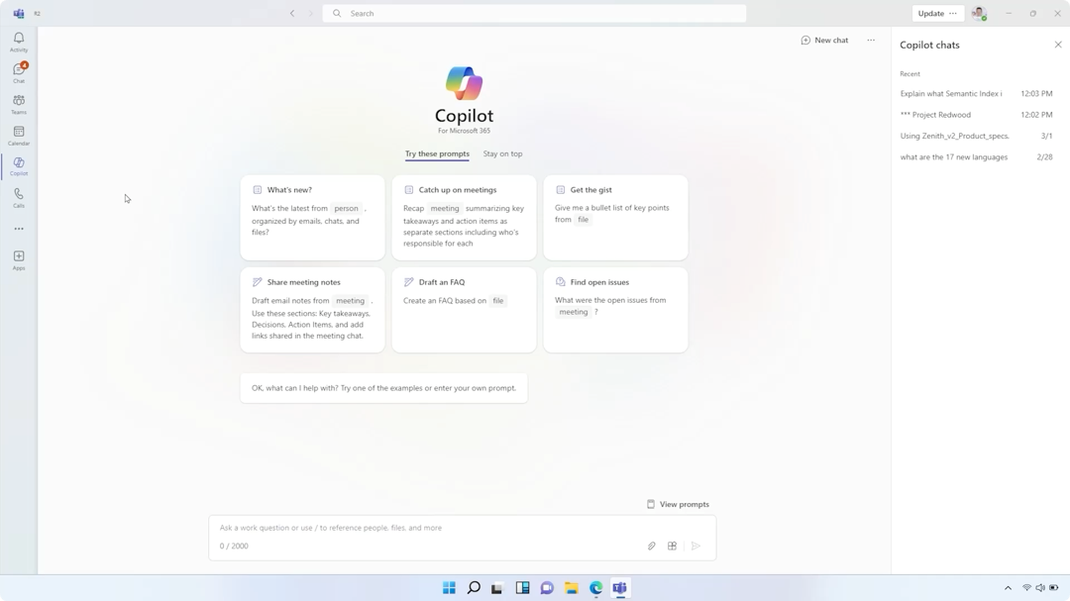Click the Send arrow icon
The width and height of the screenshot is (1070, 601).
[x=696, y=546]
